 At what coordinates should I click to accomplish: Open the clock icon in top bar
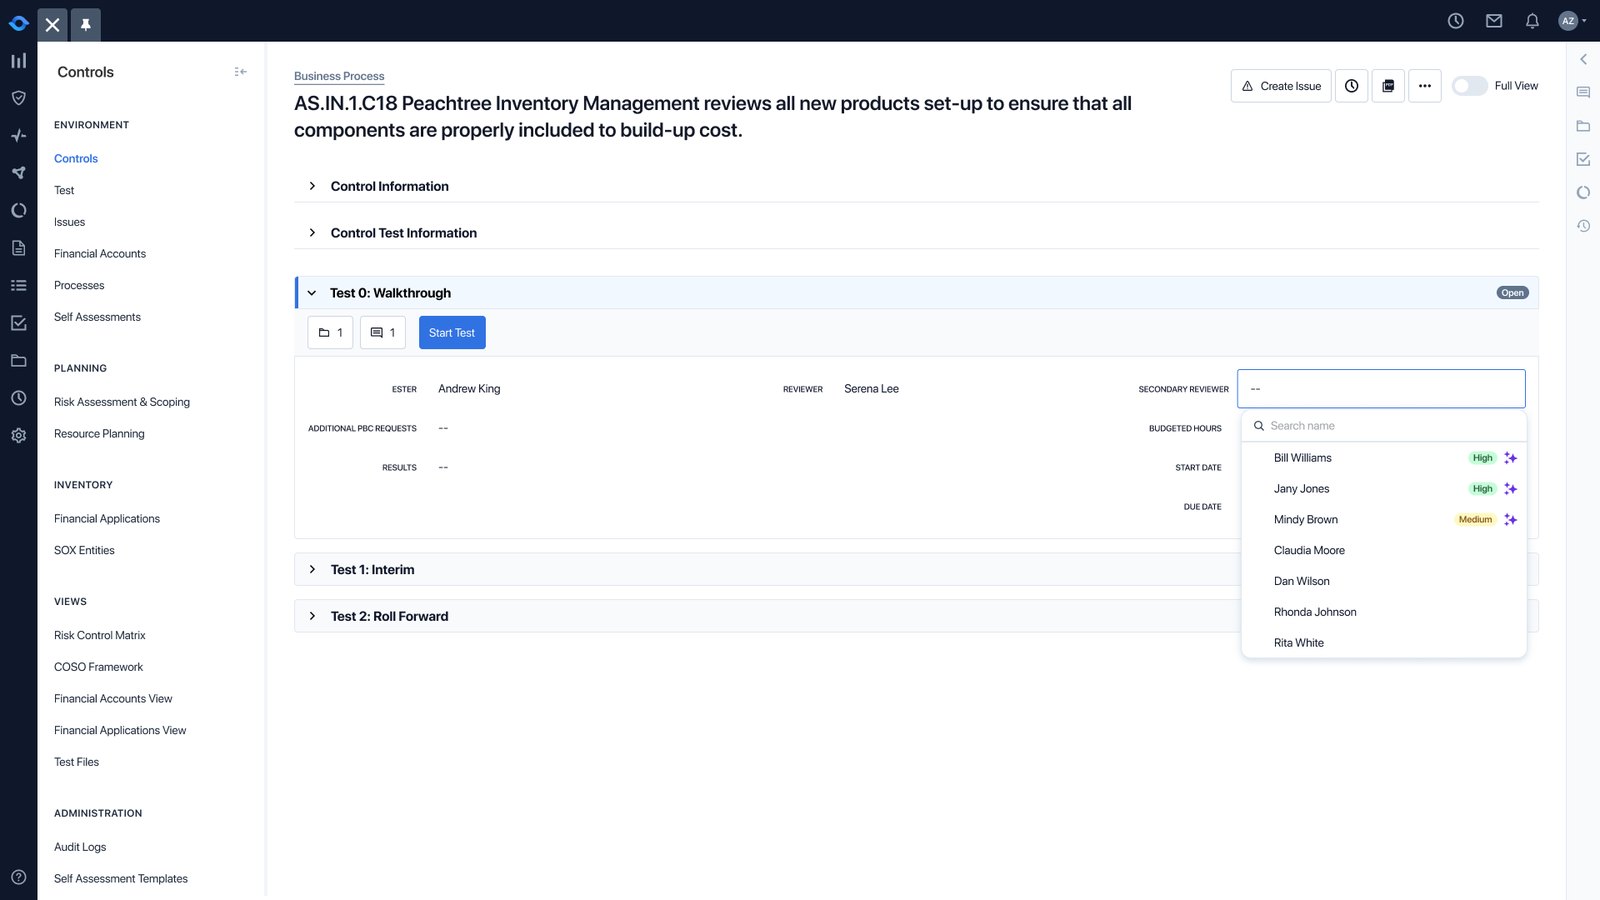tap(1456, 21)
